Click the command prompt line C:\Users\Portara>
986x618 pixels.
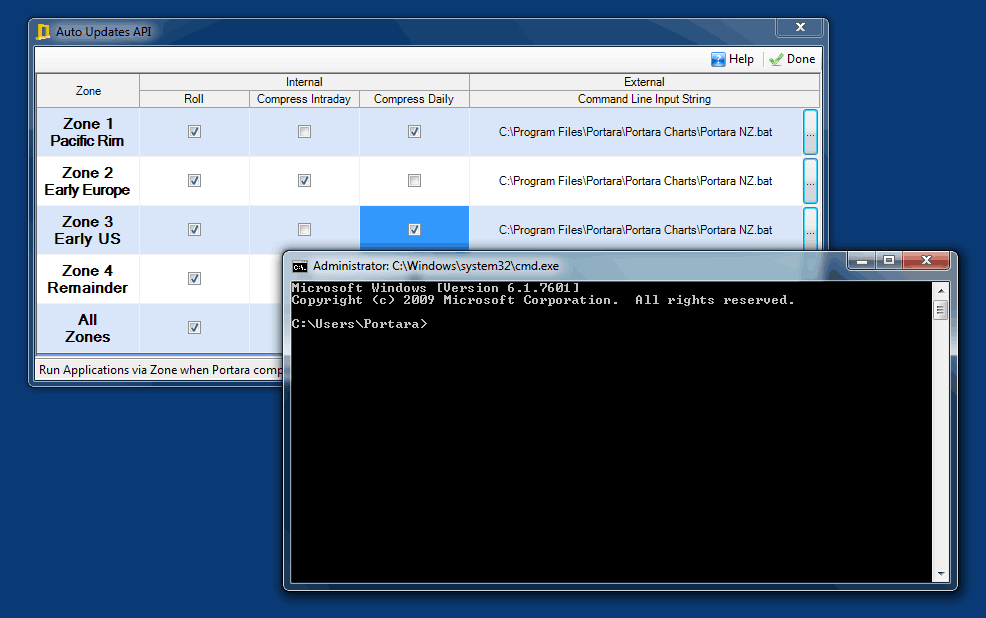359,324
